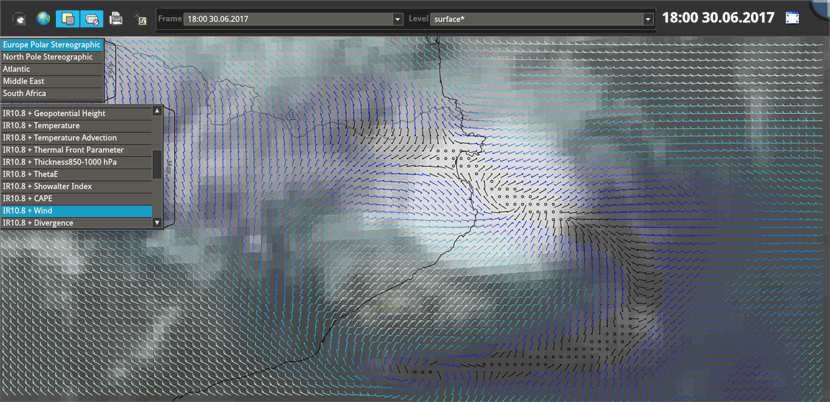
Task: Click the product list scrollbar thumb
Action: coord(157,164)
